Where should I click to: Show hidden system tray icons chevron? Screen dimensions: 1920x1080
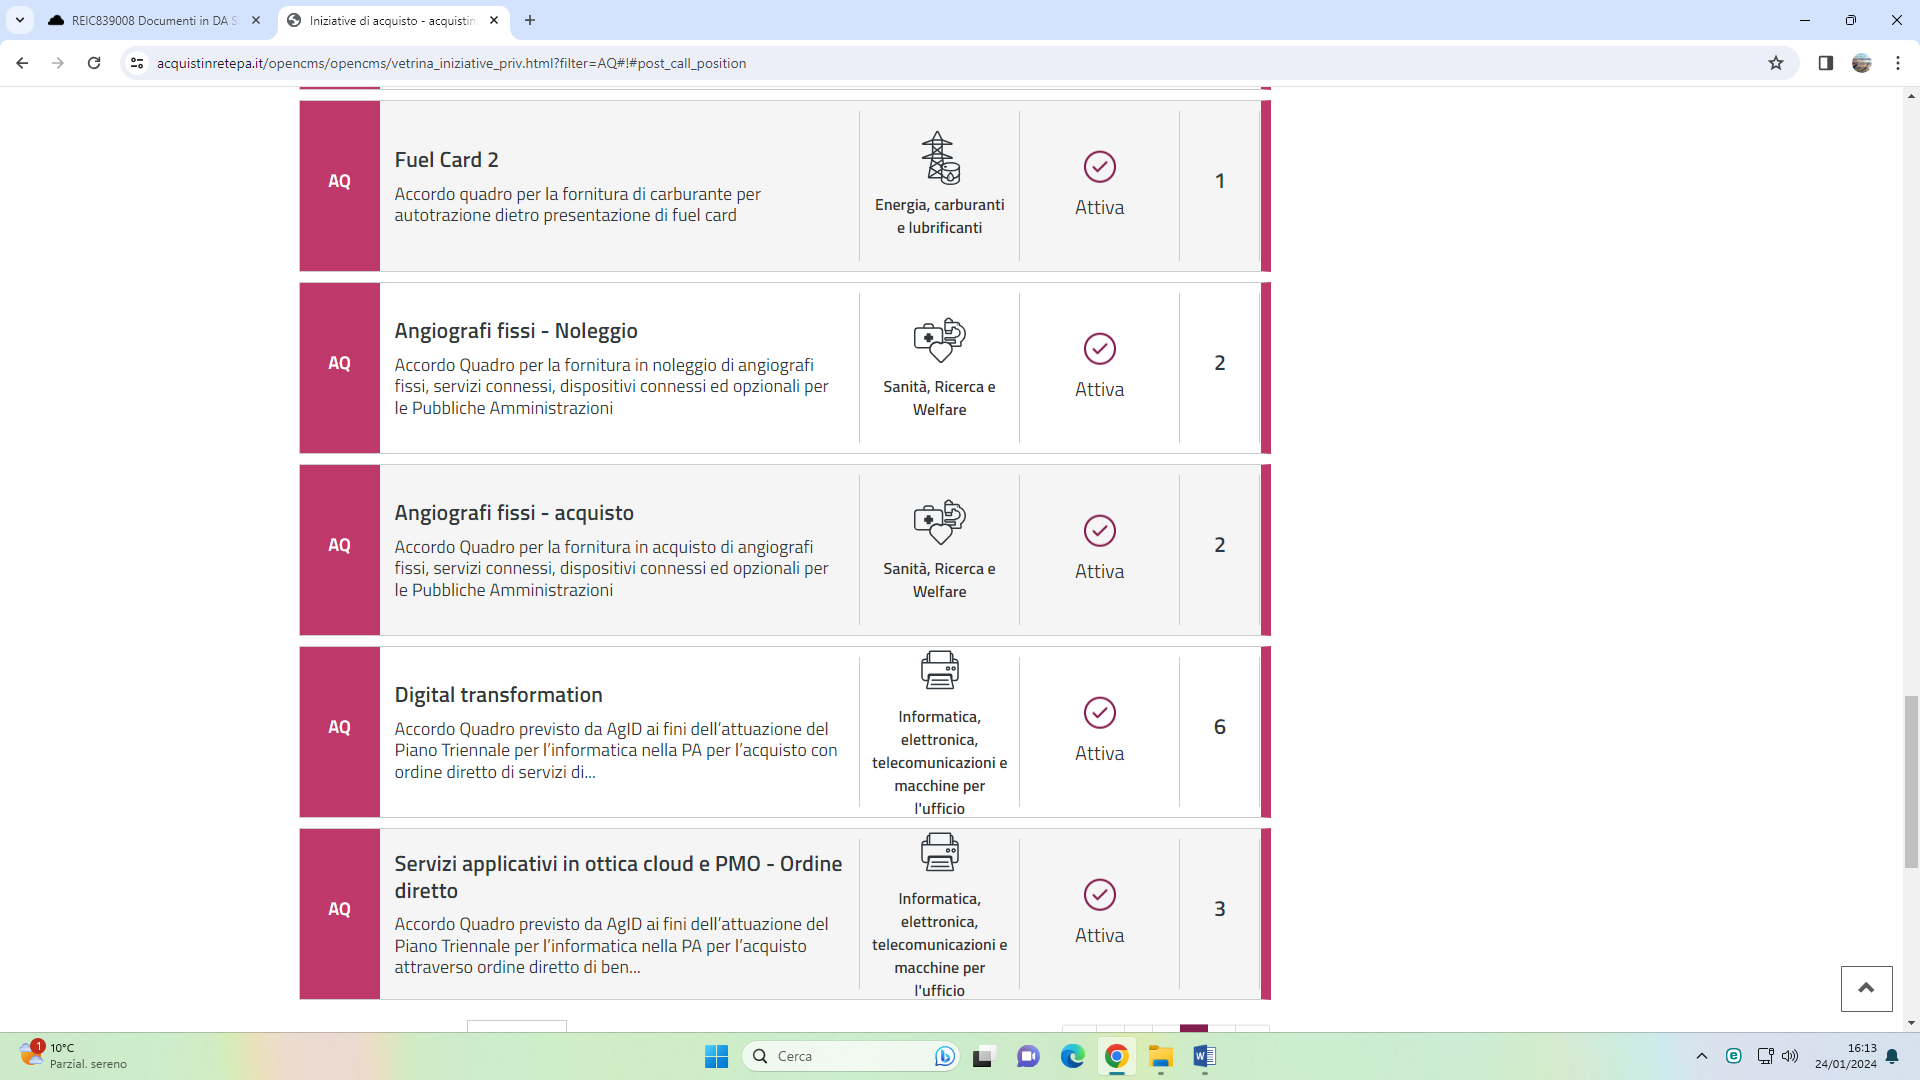point(1702,1056)
